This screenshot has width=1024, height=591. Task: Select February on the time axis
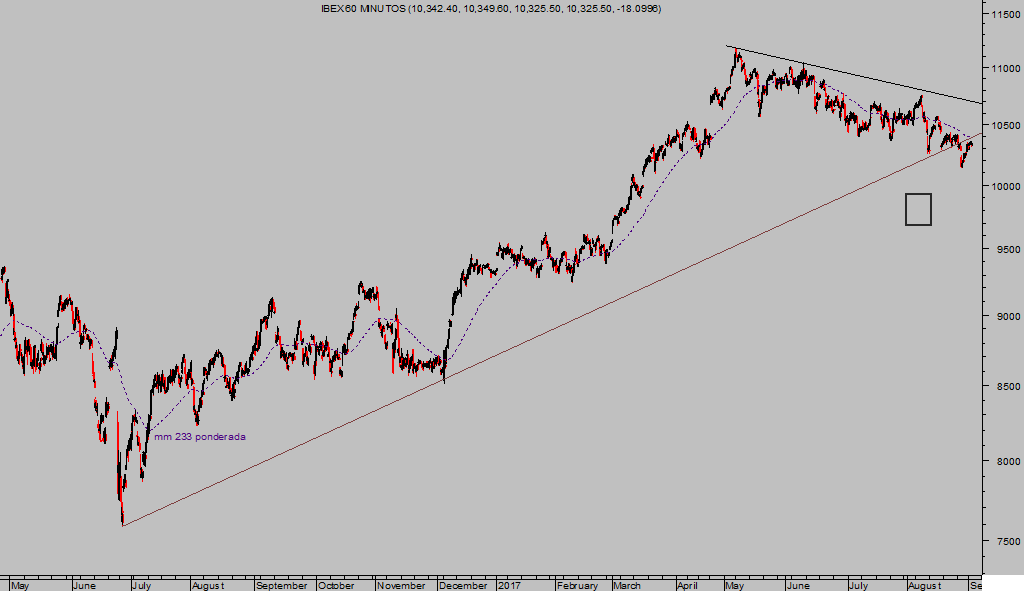[x=577, y=585]
